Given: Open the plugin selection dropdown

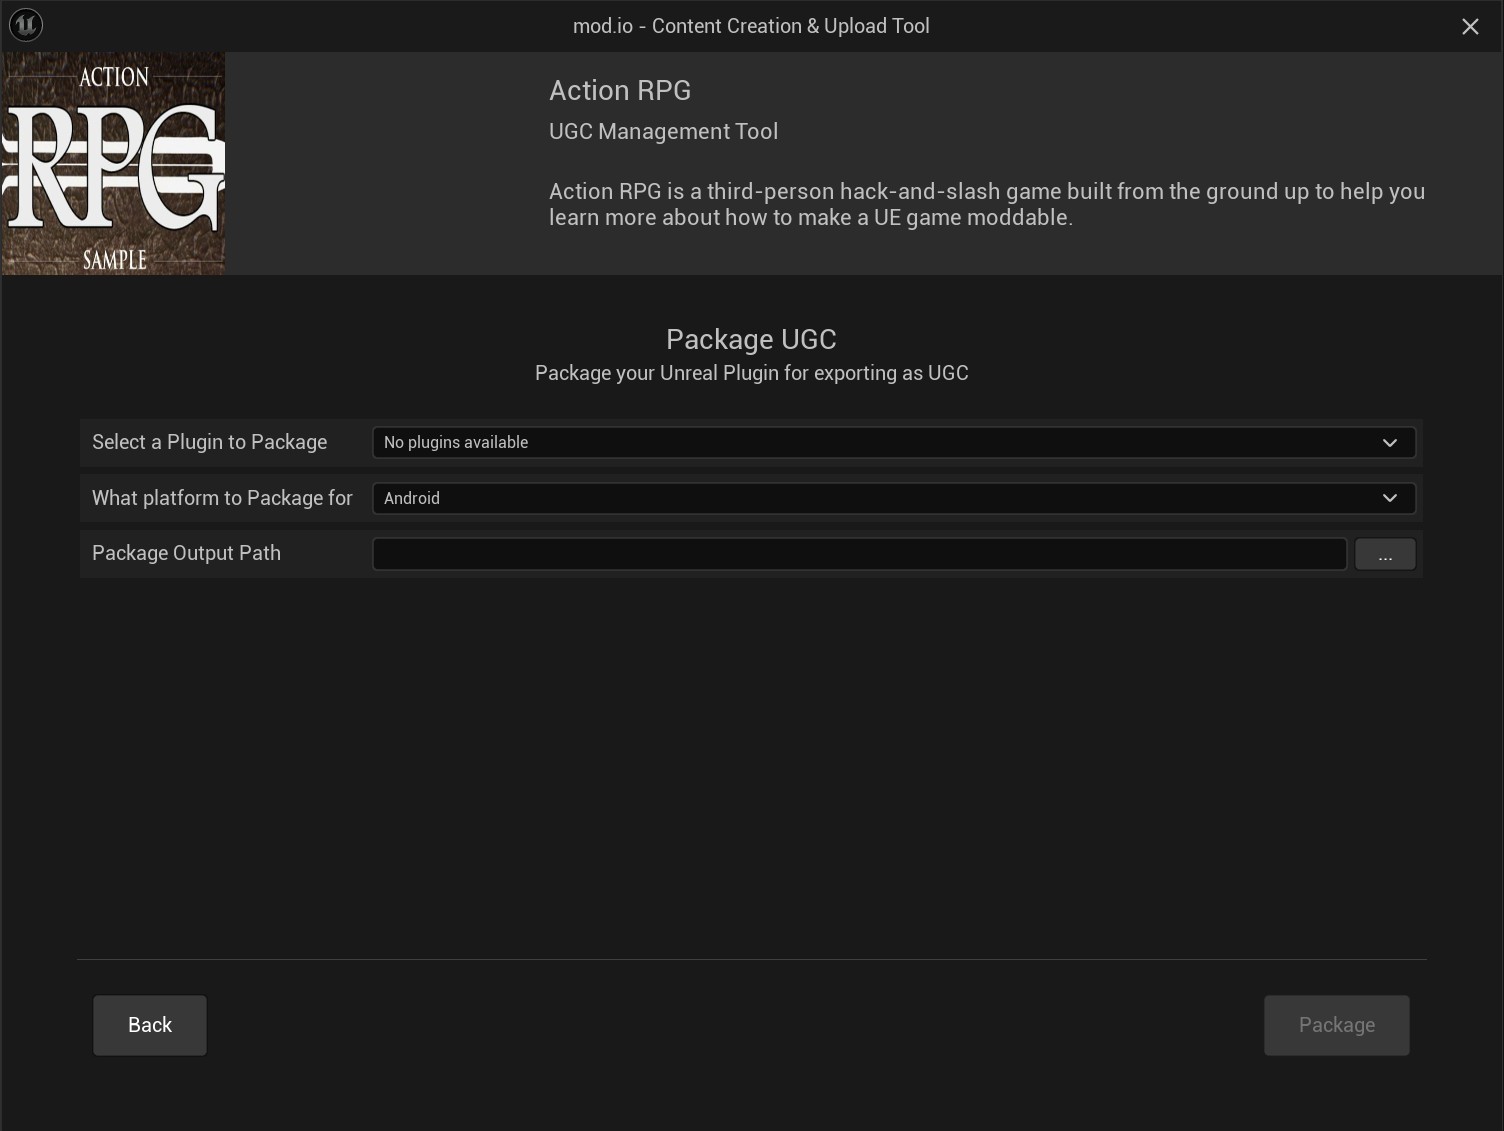Looking at the screenshot, I should click(x=893, y=442).
